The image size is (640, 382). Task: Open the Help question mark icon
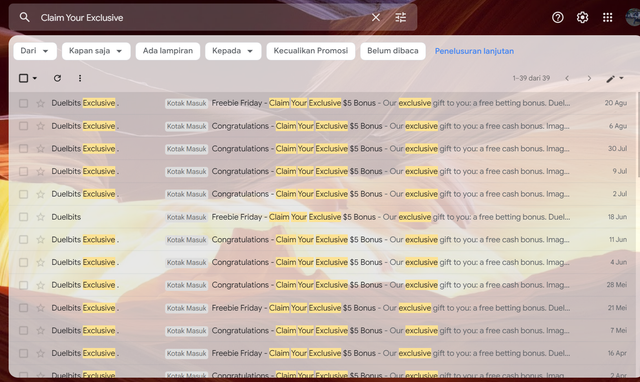(x=558, y=18)
